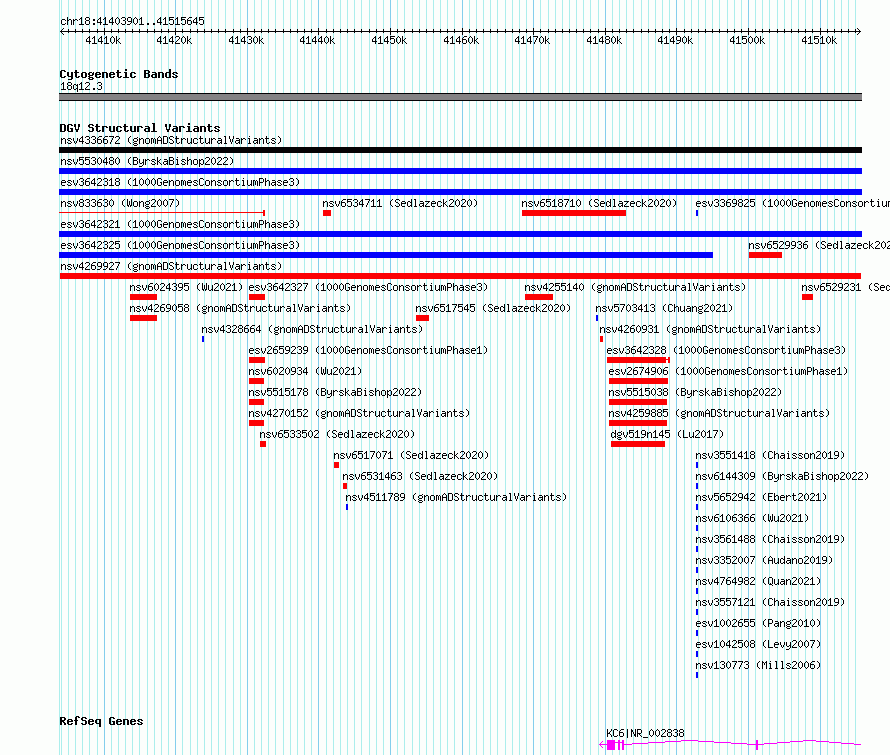Open nsv6517071 (Sedlazeck2020) label
Viewport: 890px width, 755px height.
[x=411, y=455]
